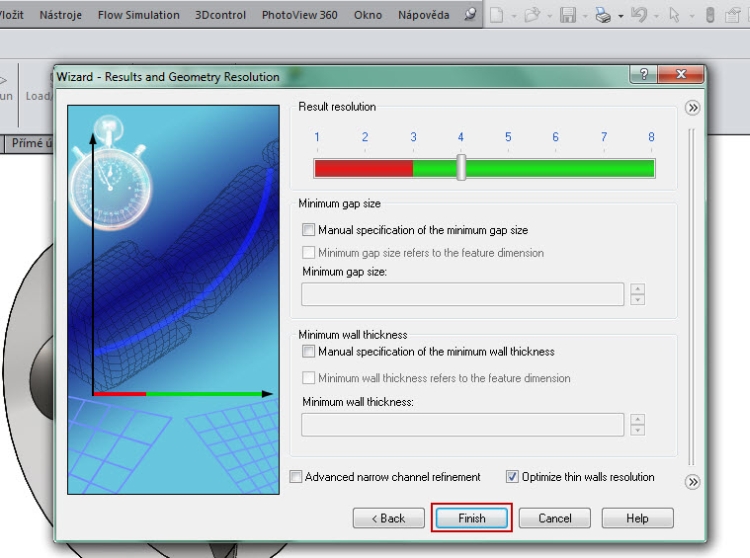Enable Manual specification of the minimum gap size
This screenshot has width=750, height=558.
pos(309,230)
